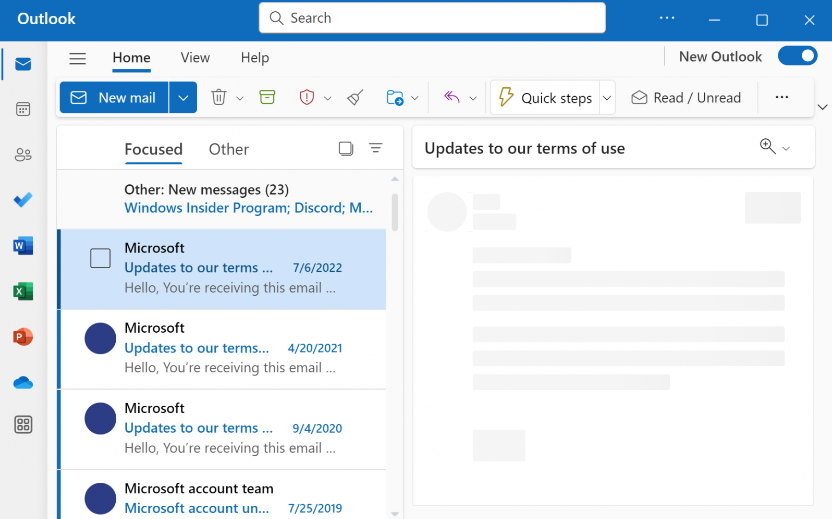This screenshot has width=832, height=519.
Task: Check the box on the 7/6/2022 Microsoft email
Action: pos(100,258)
